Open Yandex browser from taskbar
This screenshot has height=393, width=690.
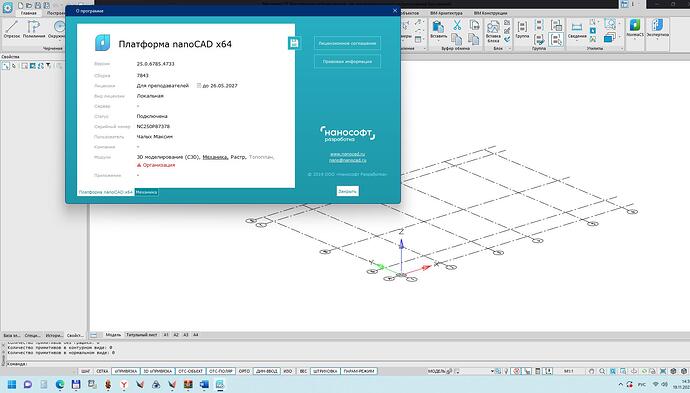pyautogui.click(x=124, y=385)
